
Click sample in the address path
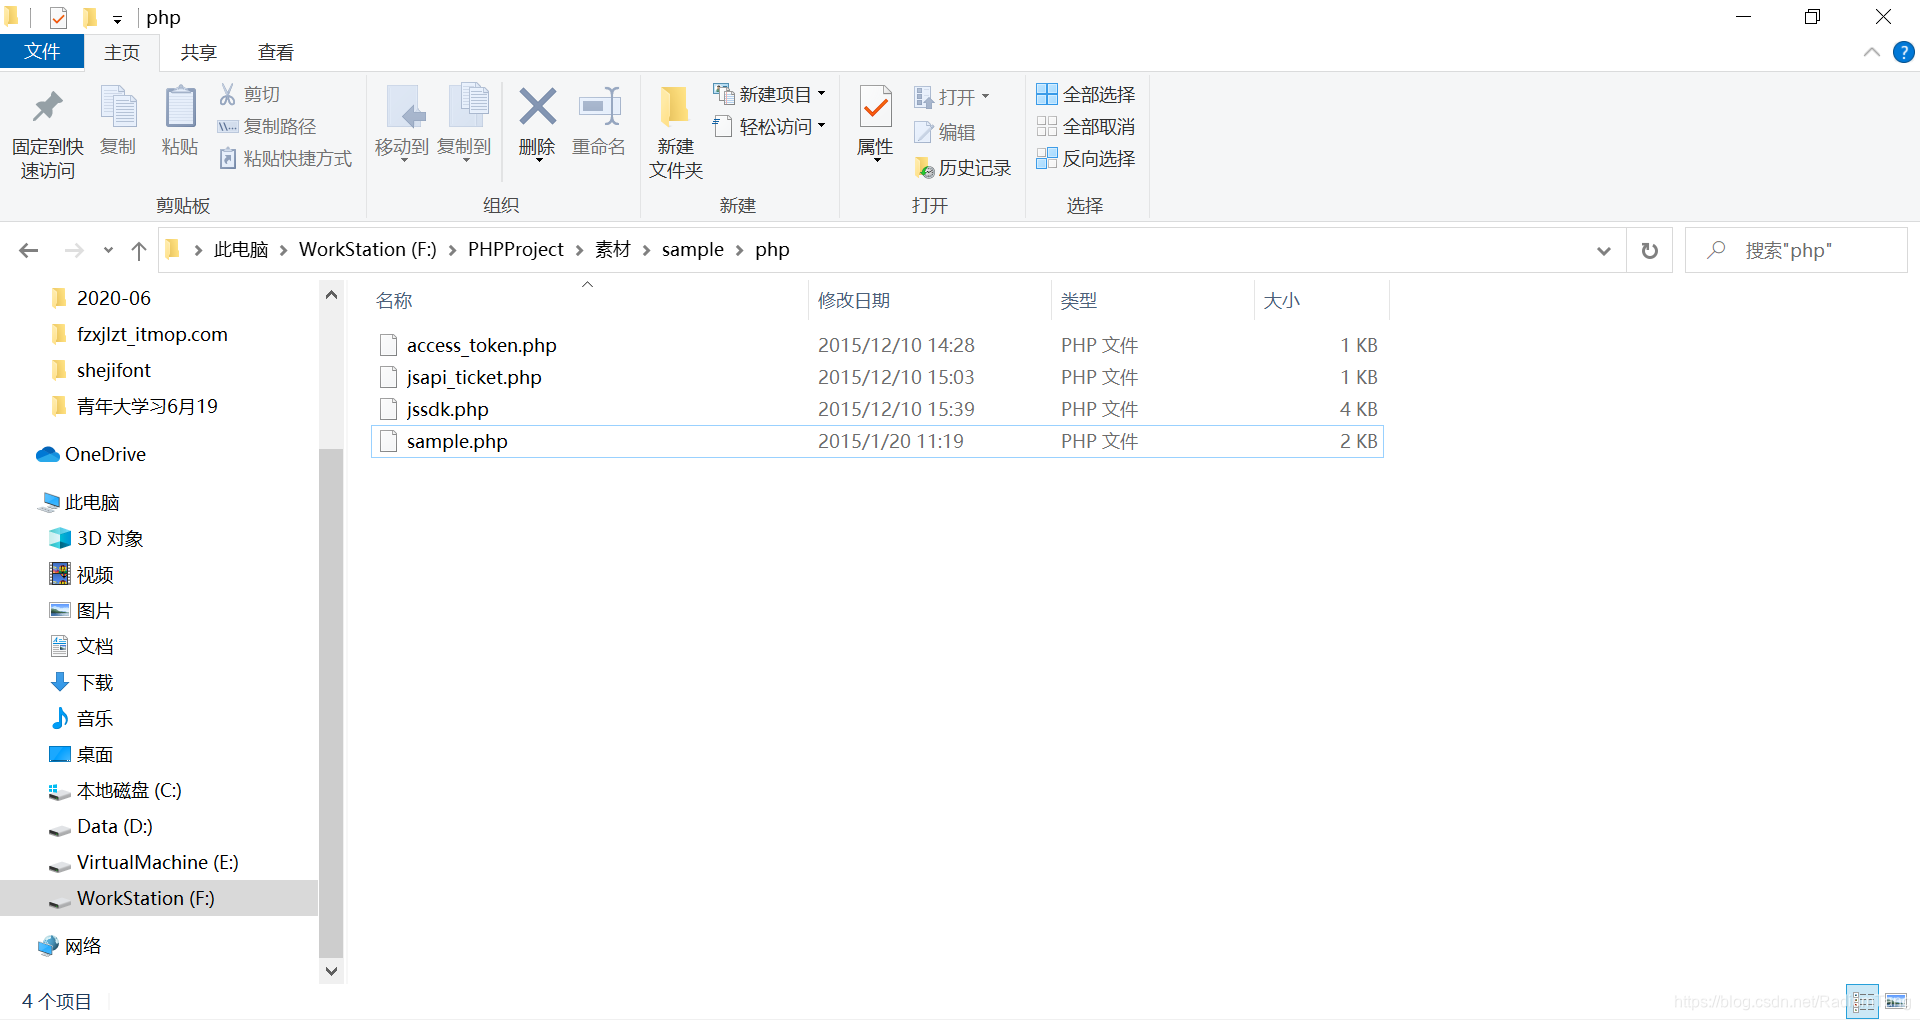tap(692, 249)
